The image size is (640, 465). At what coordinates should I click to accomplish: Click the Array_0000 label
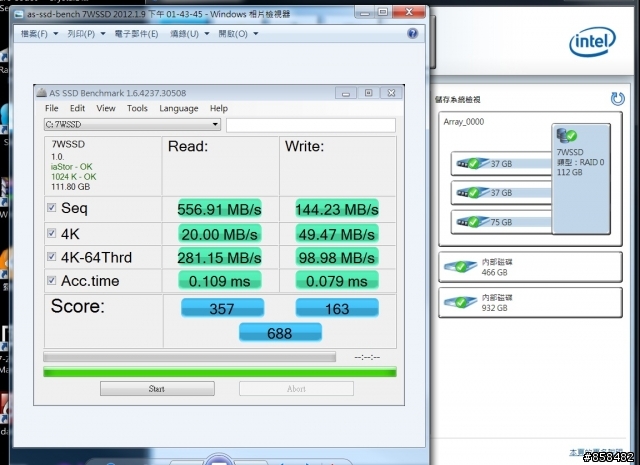tap(464, 122)
